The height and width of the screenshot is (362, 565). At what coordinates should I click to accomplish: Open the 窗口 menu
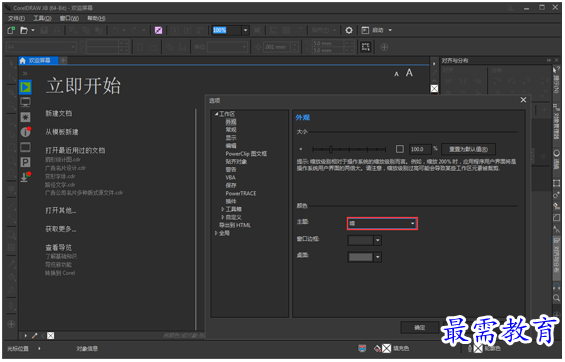pos(69,18)
